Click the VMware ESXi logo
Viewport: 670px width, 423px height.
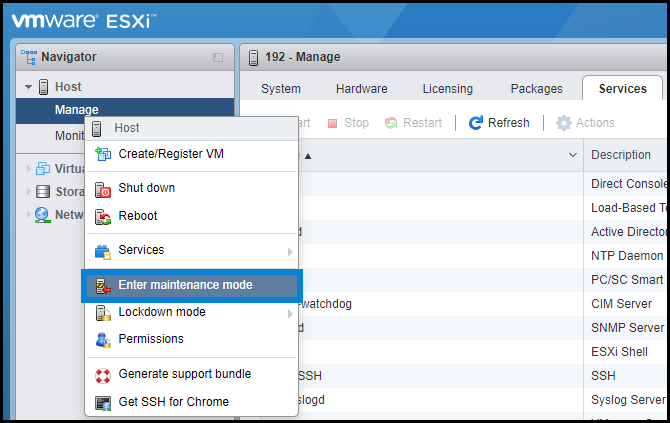click(84, 21)
